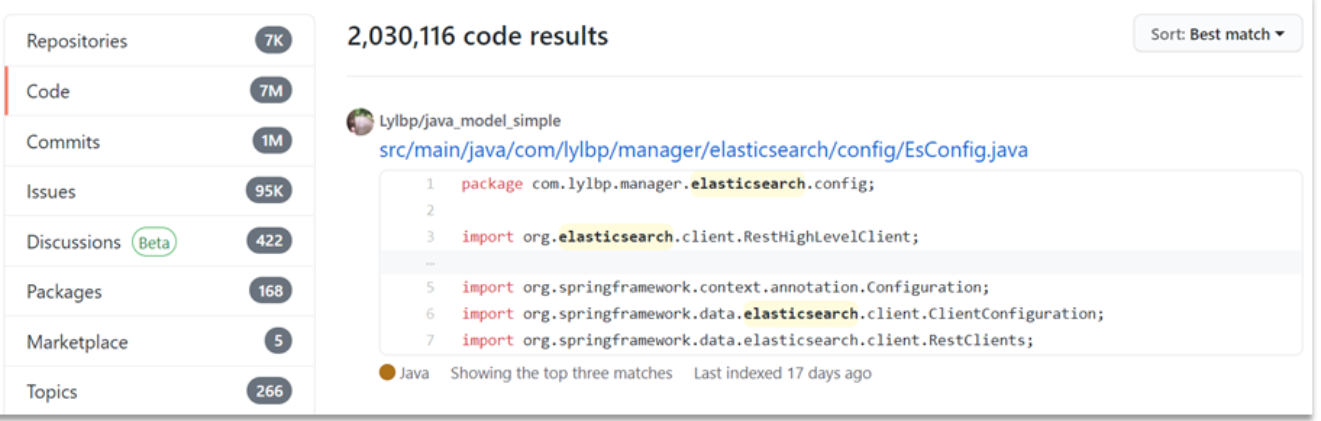Click the 168 Packages count badge
Image resolution: width=1321 pixels, height=421 pixels.
point(270,291)
